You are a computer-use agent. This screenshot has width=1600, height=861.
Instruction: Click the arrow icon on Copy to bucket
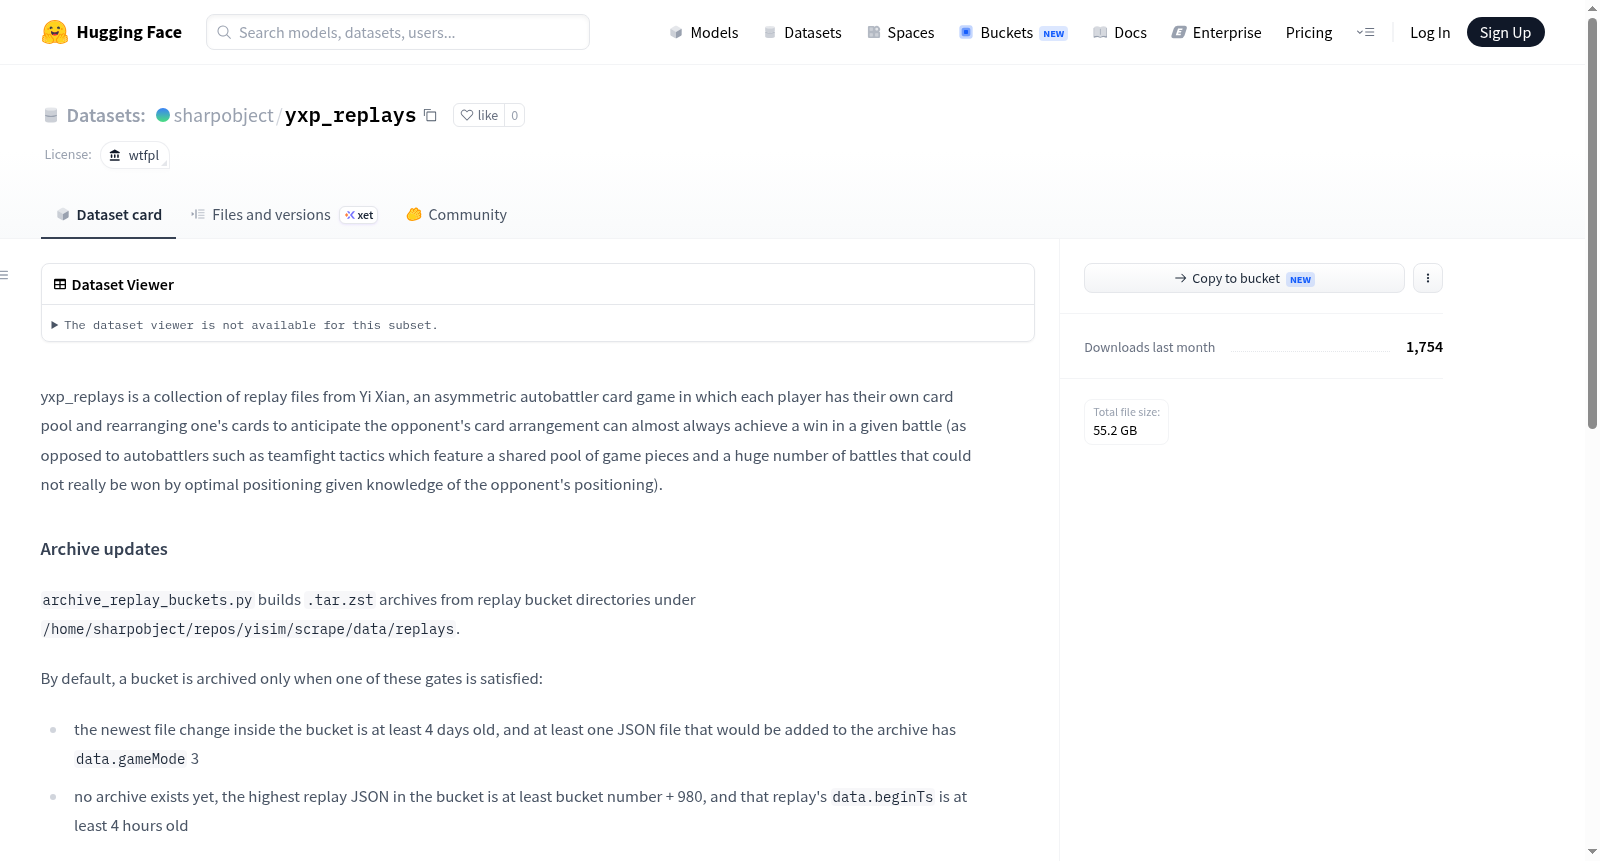tap(1181, 278)
